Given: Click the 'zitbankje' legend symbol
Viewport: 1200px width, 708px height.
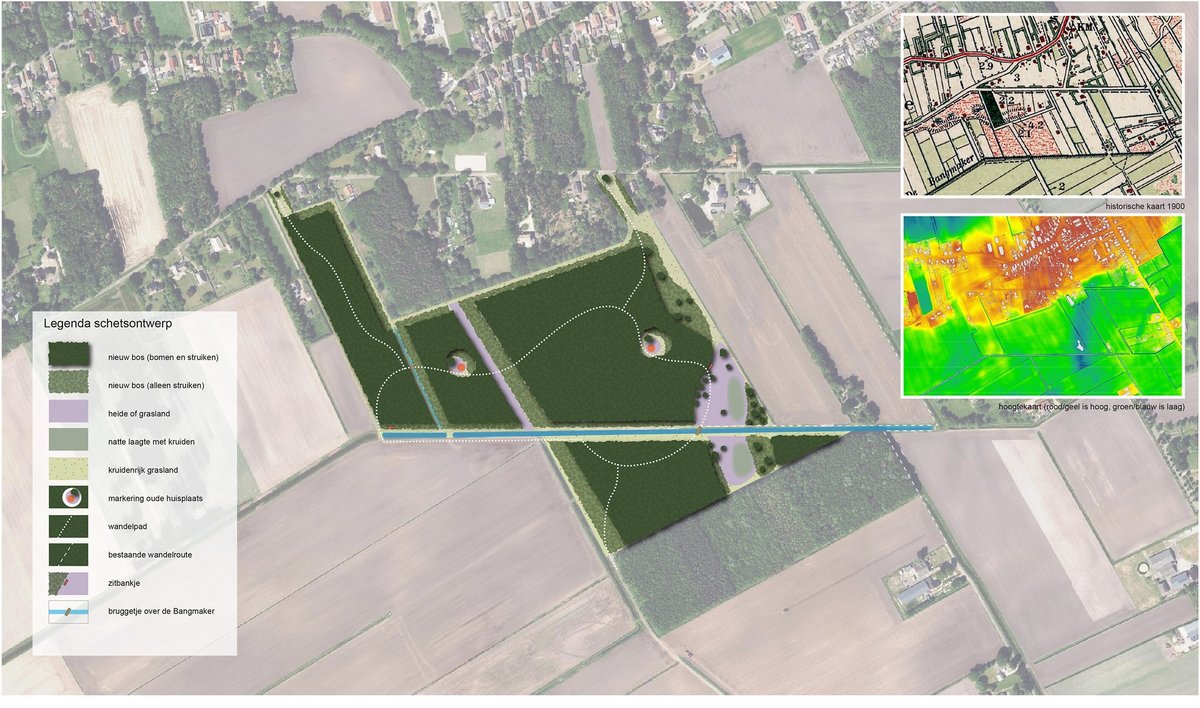Looking at the screenshot, I should 69,583.
